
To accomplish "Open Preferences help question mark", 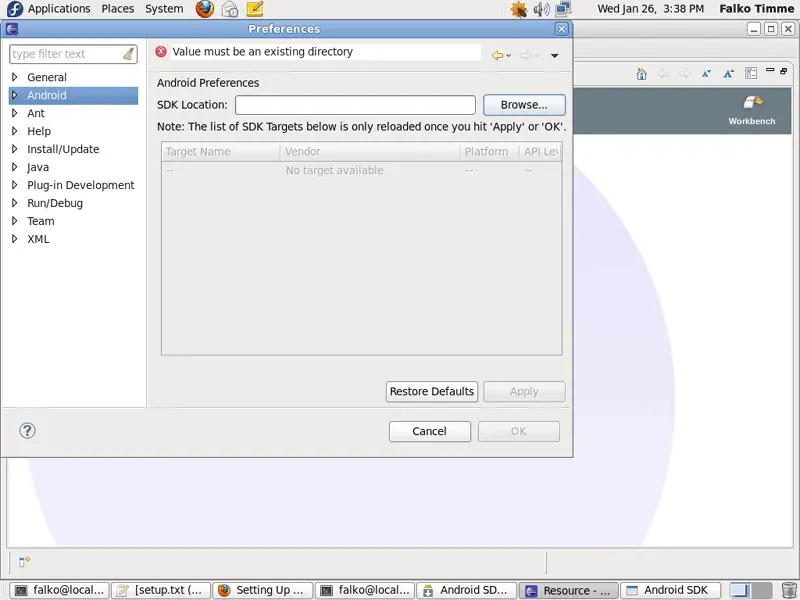I will (28, 431).
